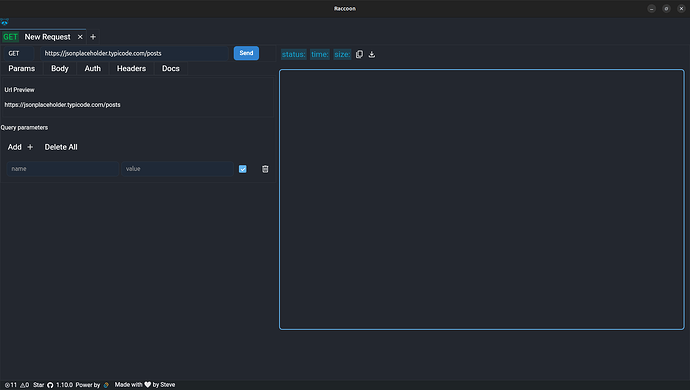Switch to the Params tab
Screen dimensions: 690x390
point(22,68)
